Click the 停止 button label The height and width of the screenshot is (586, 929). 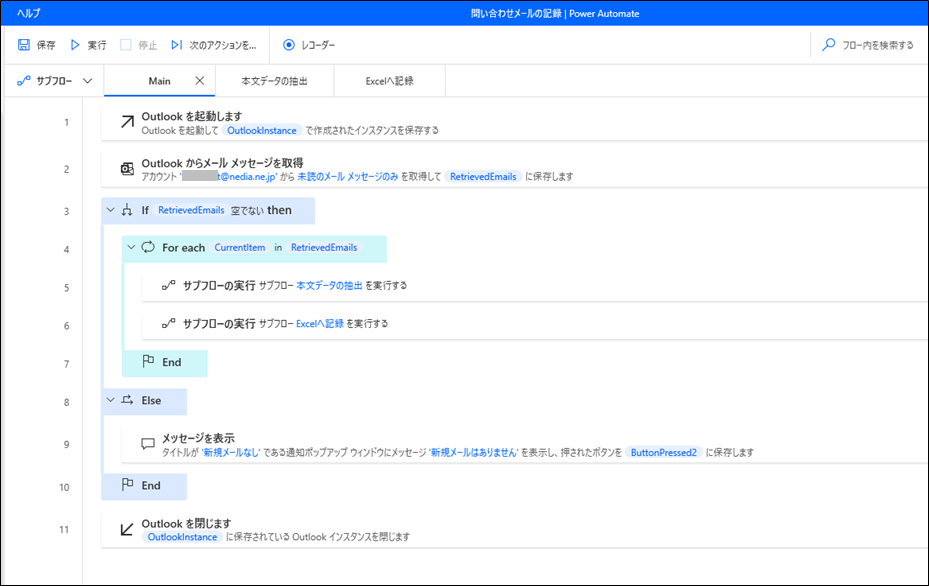click(x=148, y=45)
